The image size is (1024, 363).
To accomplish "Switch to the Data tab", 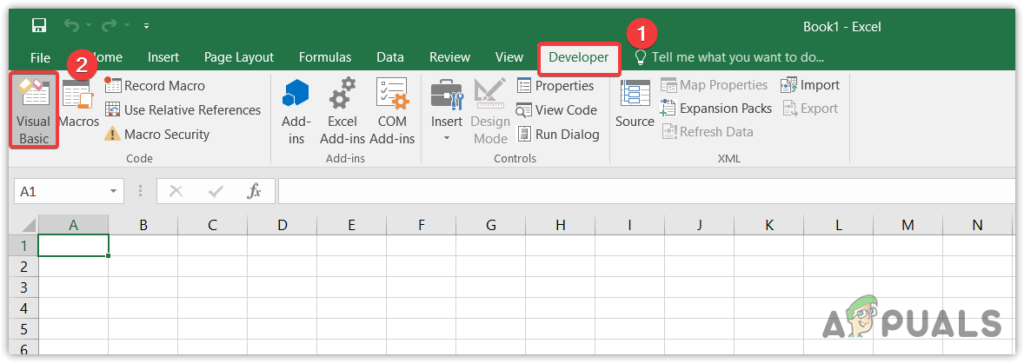I will [390, 57].
